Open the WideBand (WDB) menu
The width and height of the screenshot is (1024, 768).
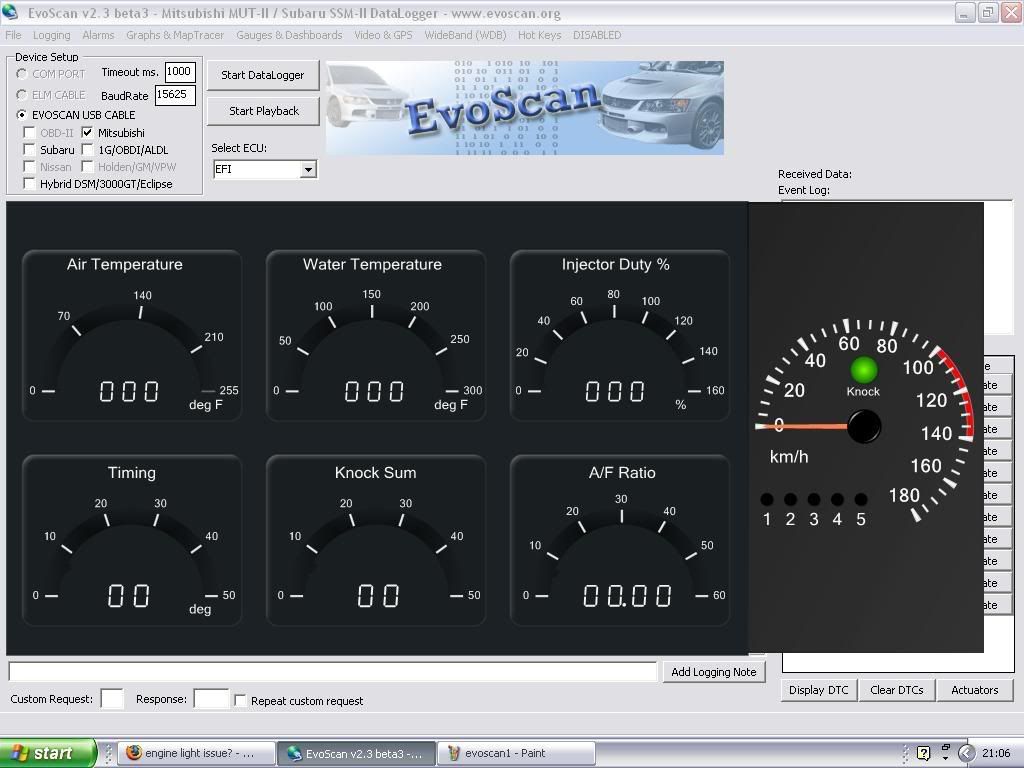(466, 35)
